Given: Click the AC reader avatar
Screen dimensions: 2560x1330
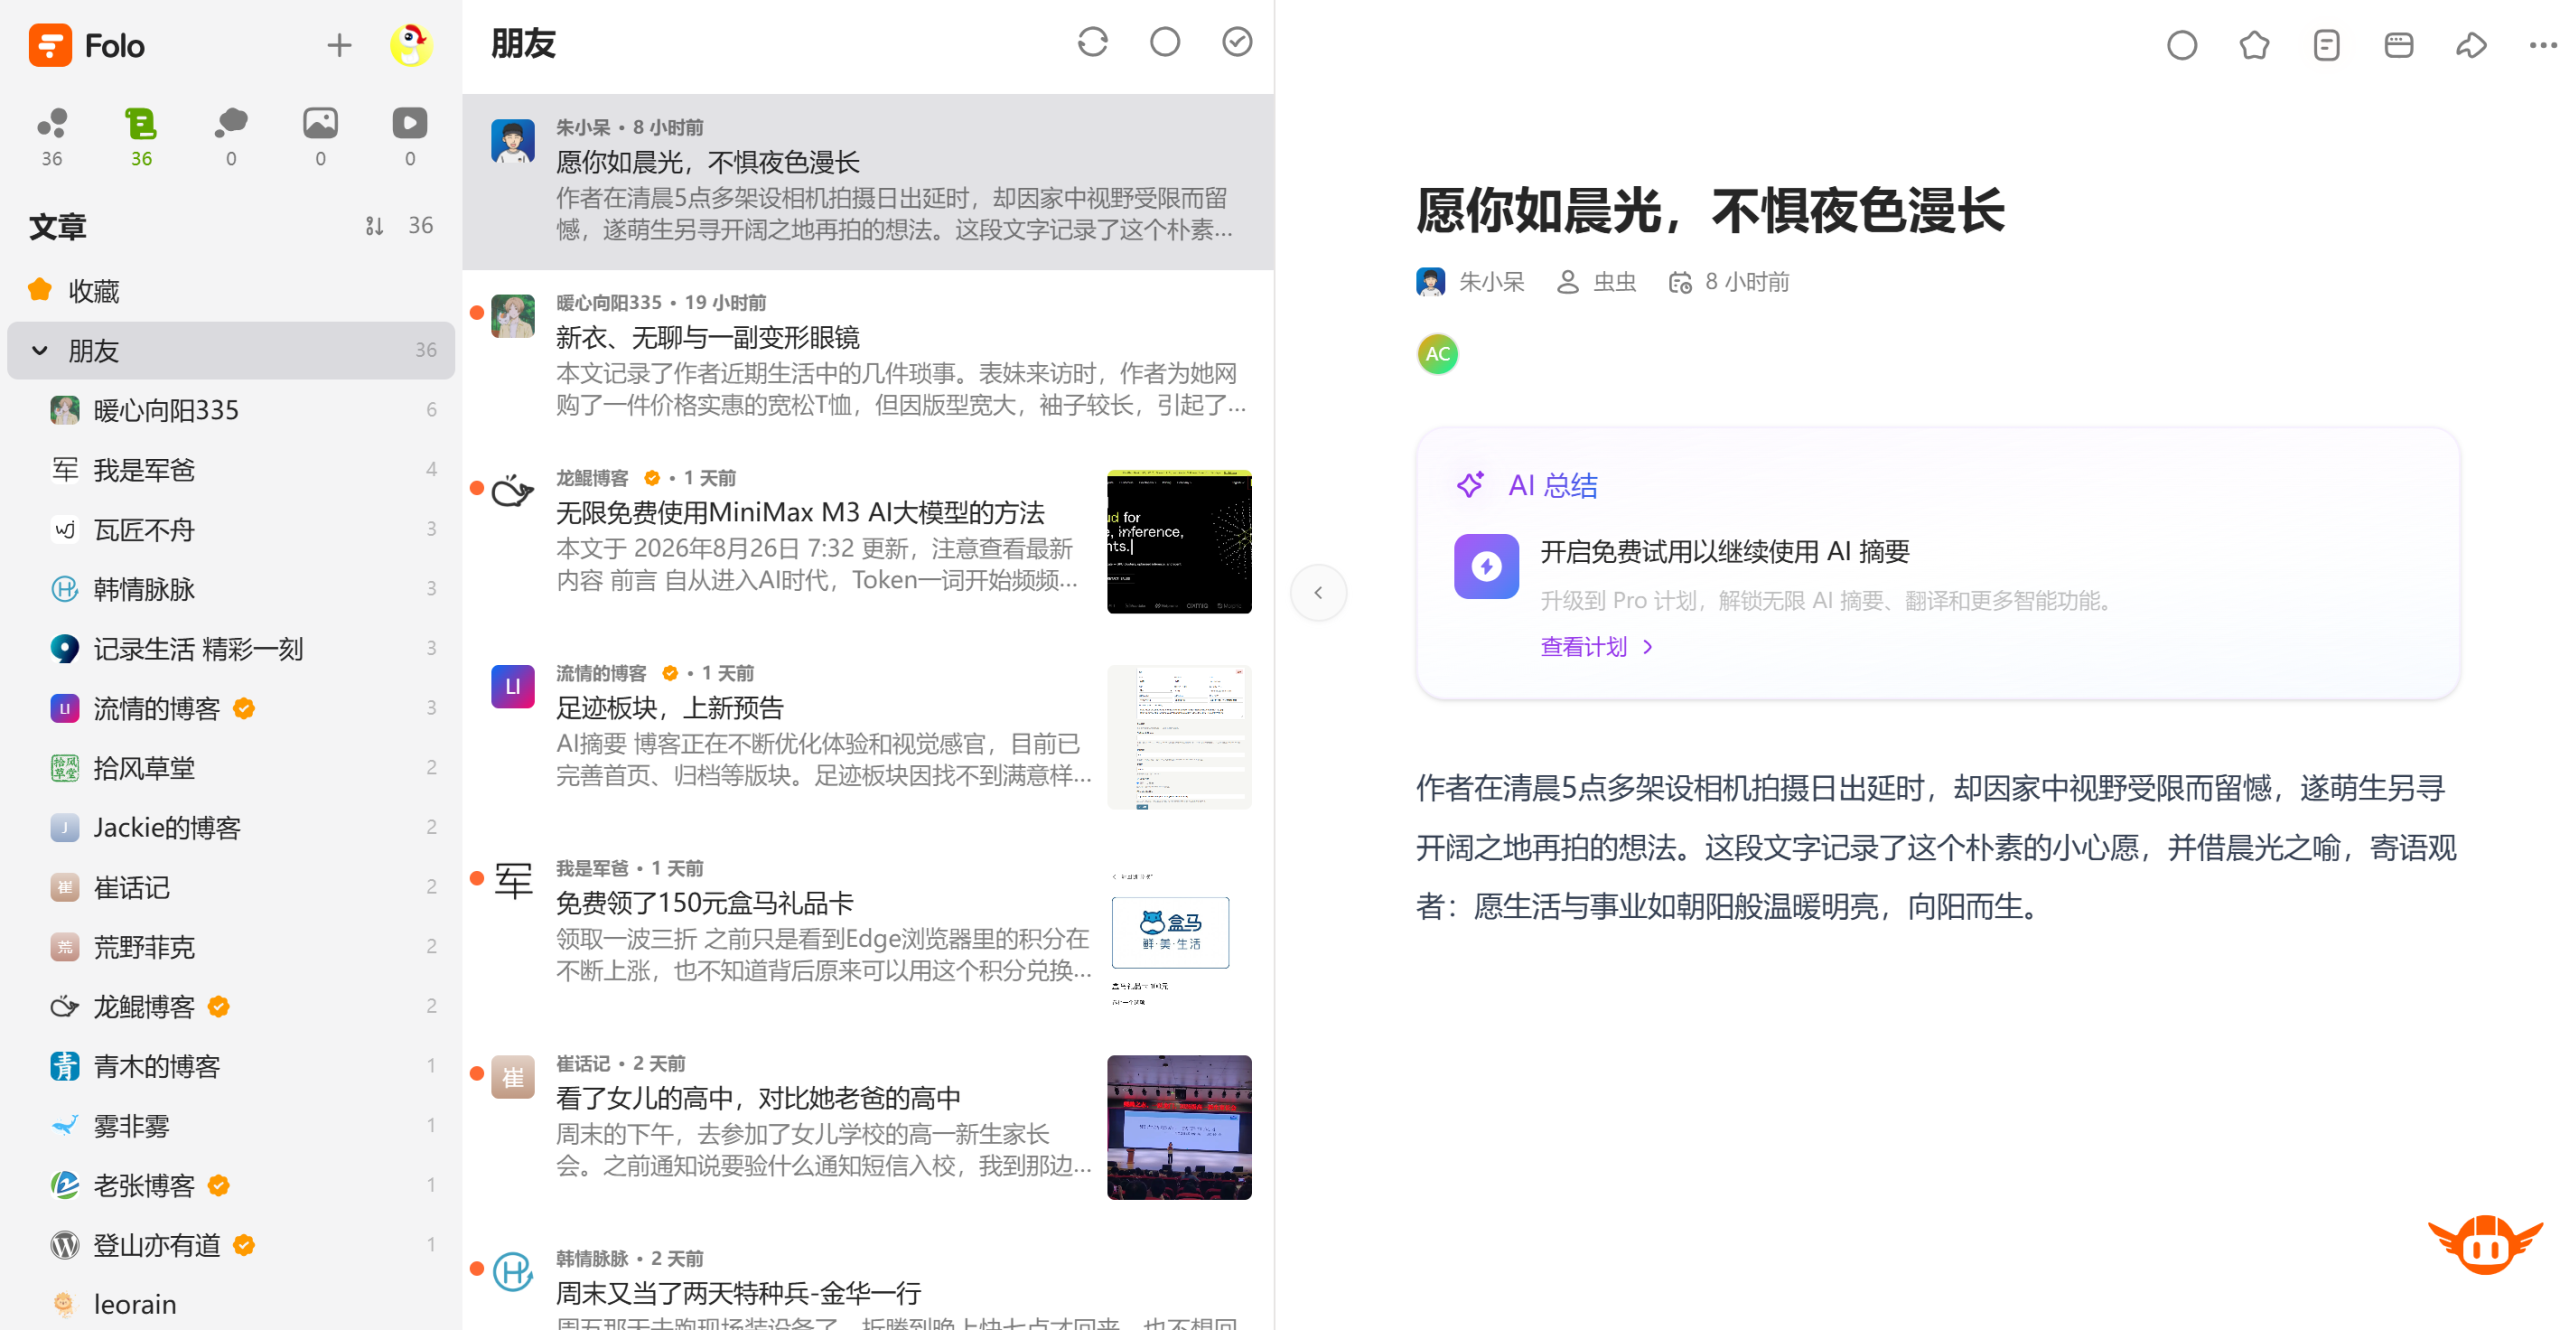Looking at the screenshot, I should 1436,354.
